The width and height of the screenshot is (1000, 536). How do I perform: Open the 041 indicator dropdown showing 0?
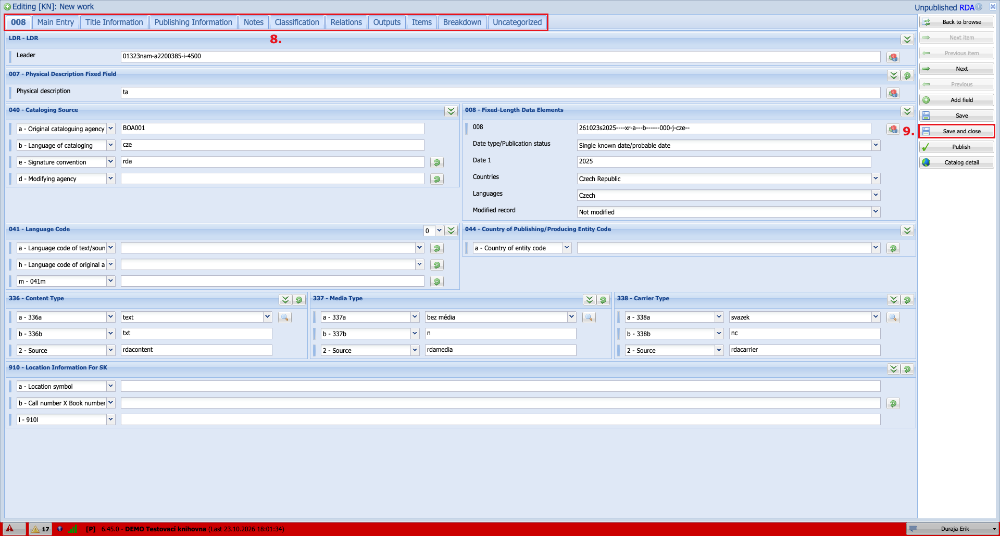pyautogui.click(x=439, y=230)
